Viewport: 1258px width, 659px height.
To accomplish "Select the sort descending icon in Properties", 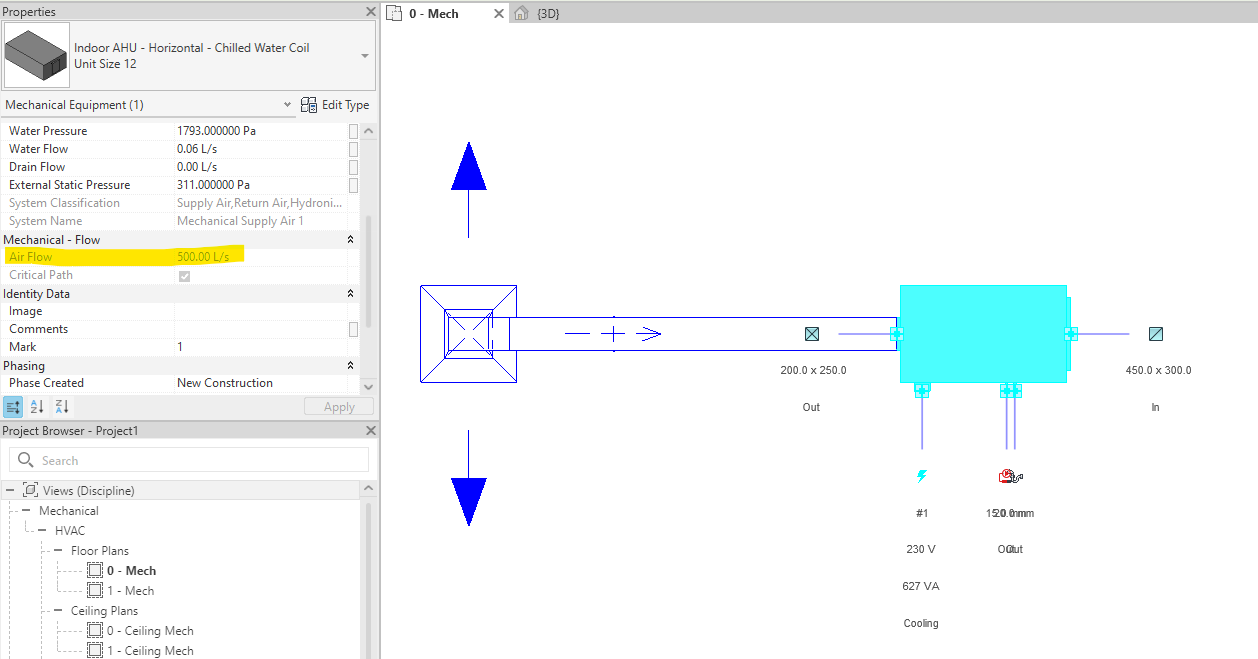I will (61, 406).
